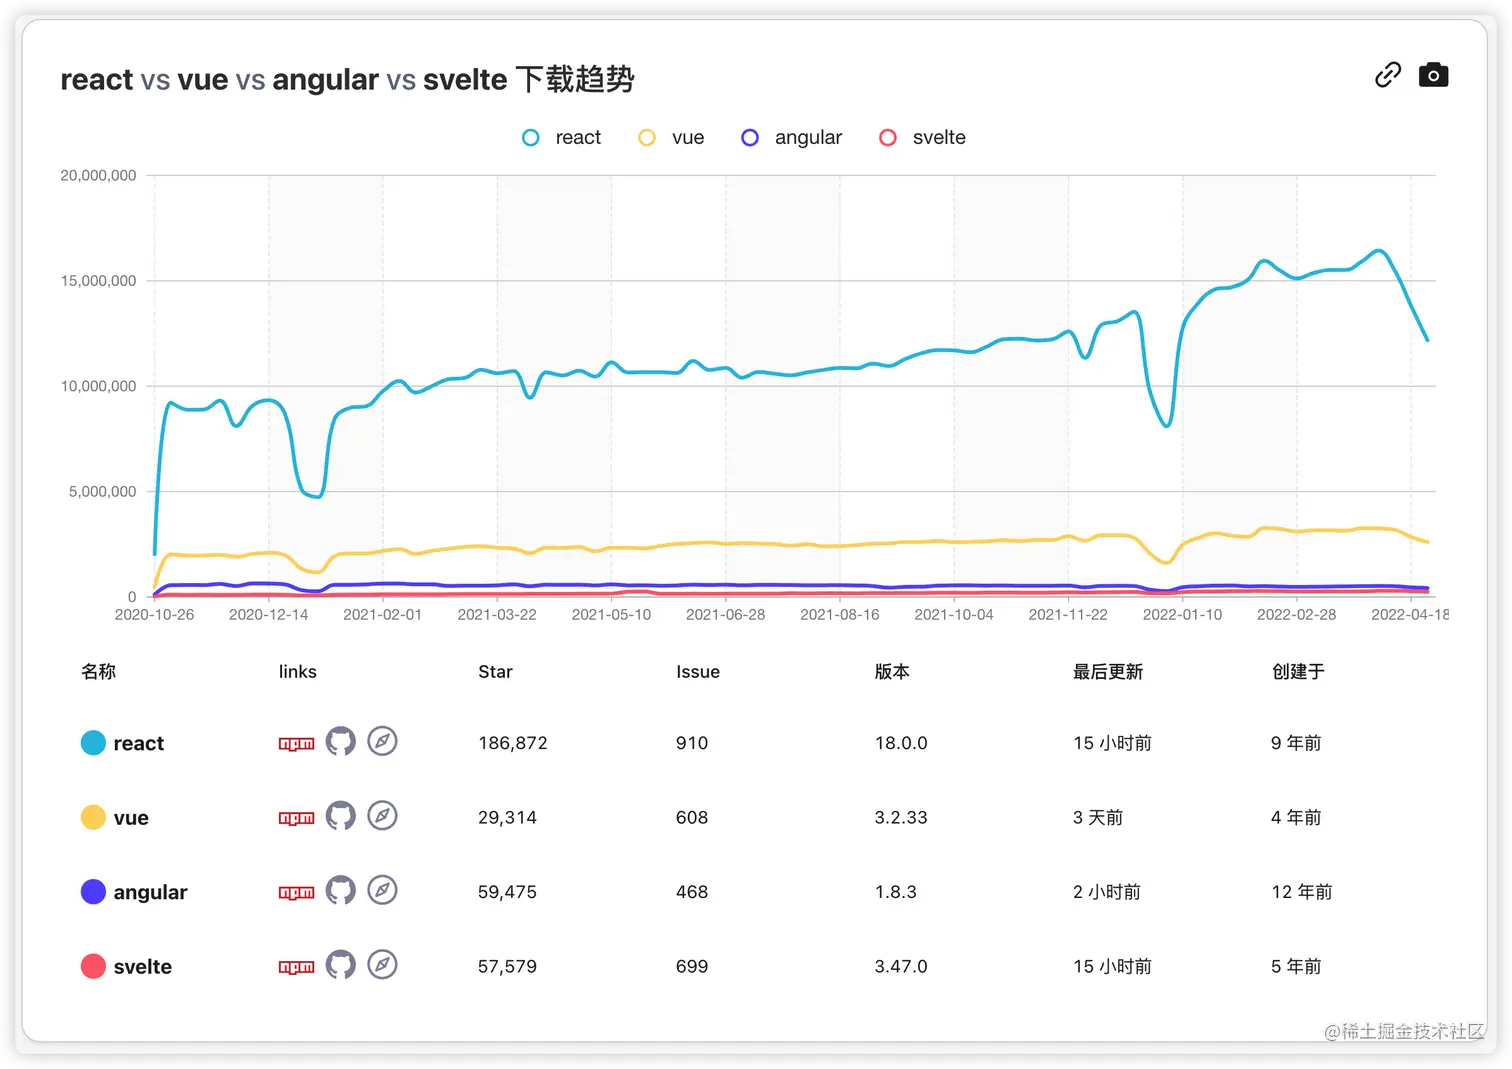This screenshot has height=1069, width=1512.
Task: Click the Issue column header
Action: [698, 672]
